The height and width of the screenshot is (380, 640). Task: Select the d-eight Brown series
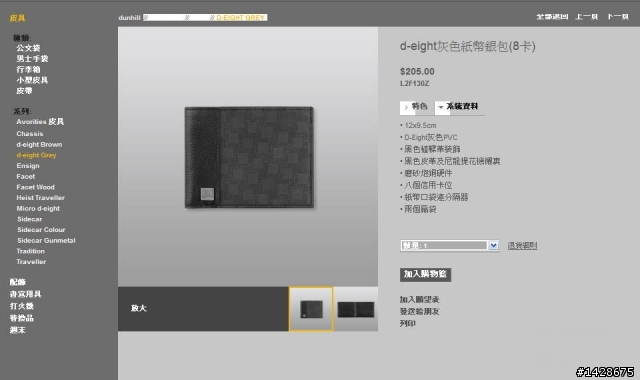click(39, 144)
